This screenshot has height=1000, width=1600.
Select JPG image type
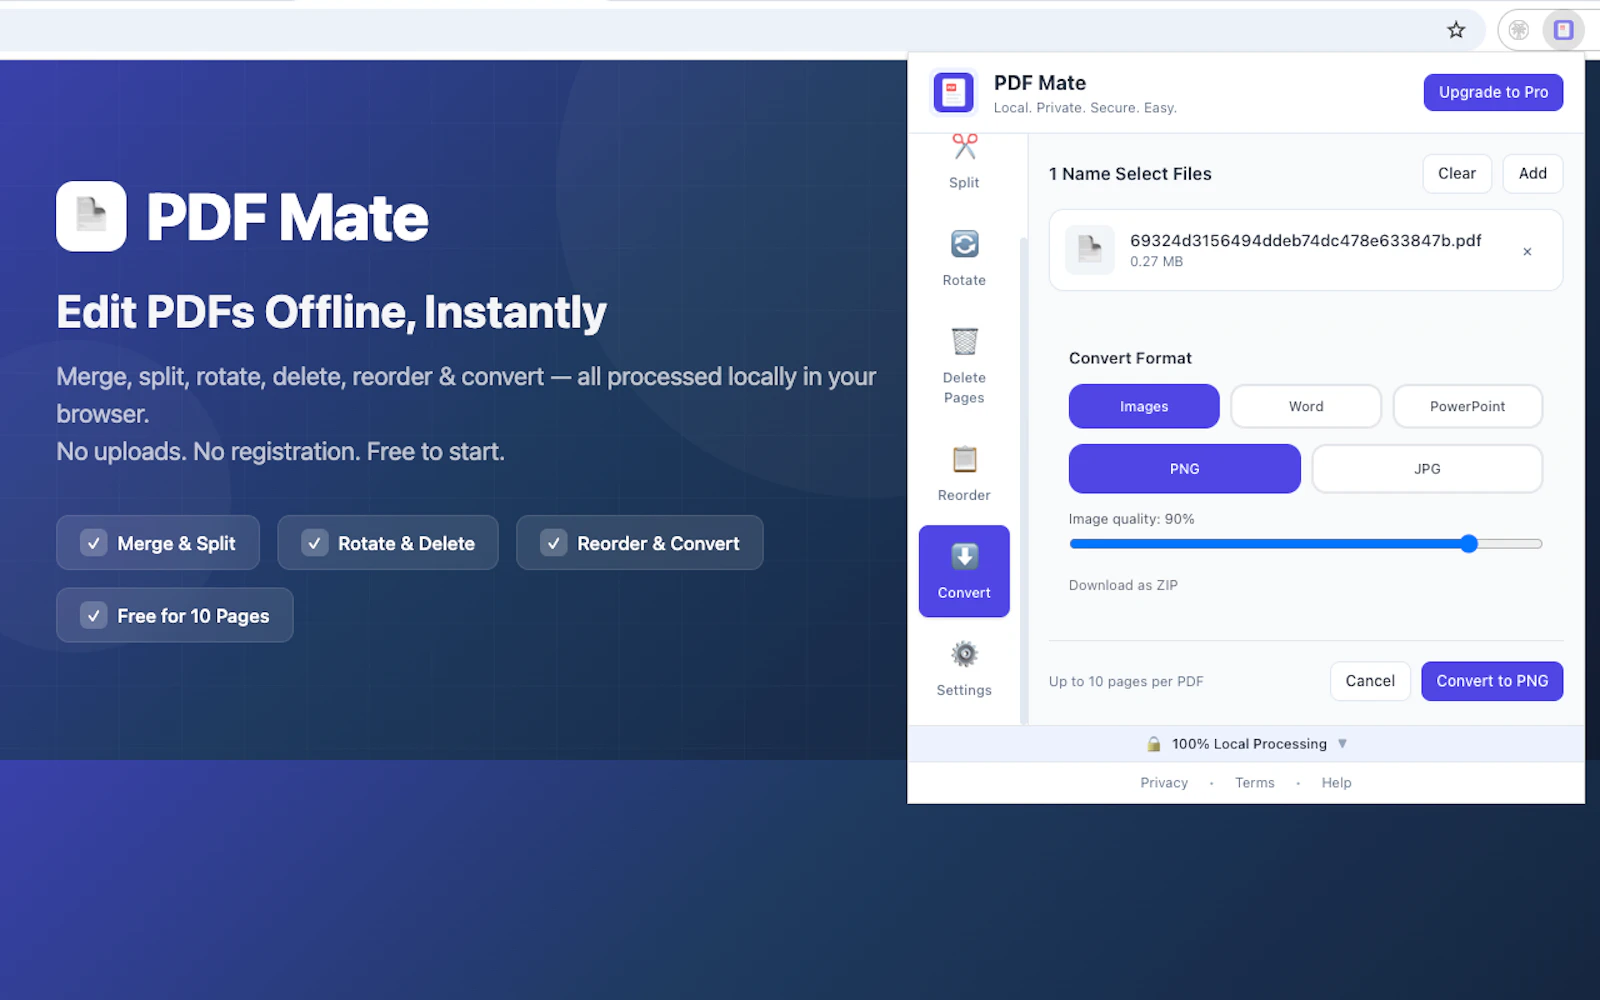1427,469
